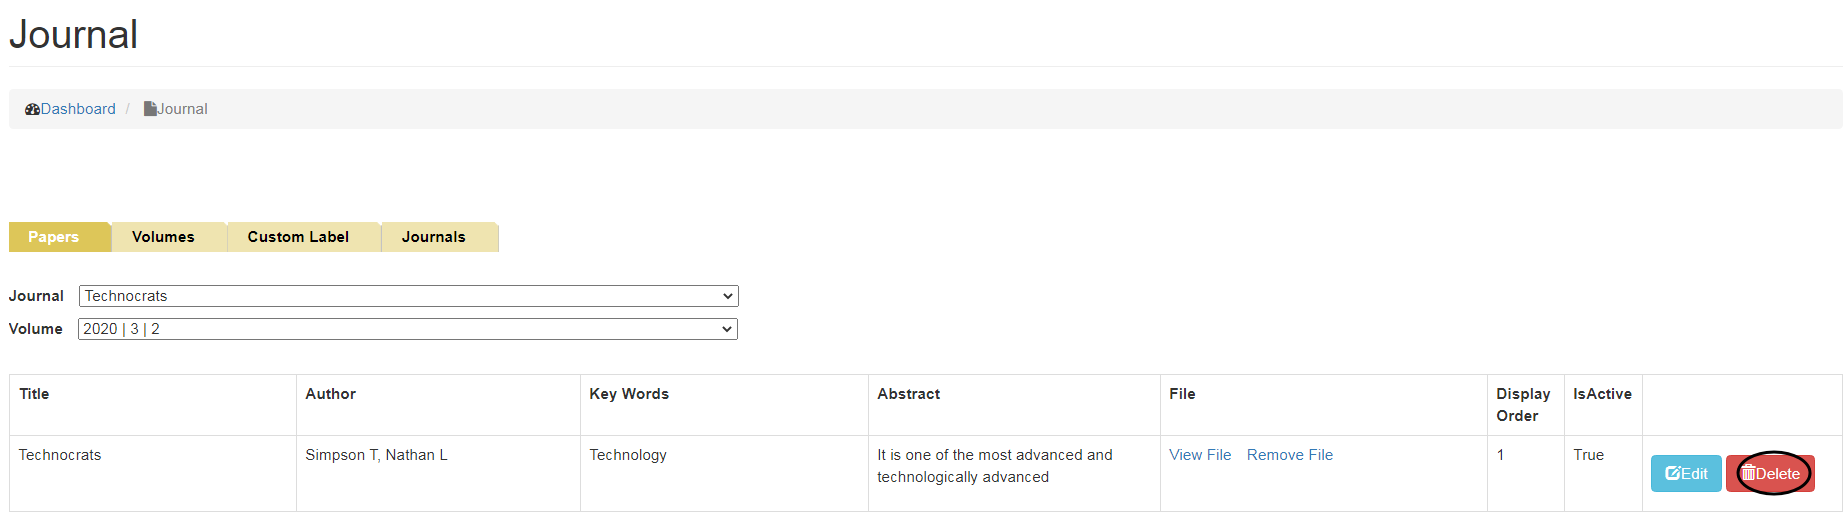The width and height of the screenshot is (1843, 512).
Task: Open the Volumes tab
Action: [163, 237]
